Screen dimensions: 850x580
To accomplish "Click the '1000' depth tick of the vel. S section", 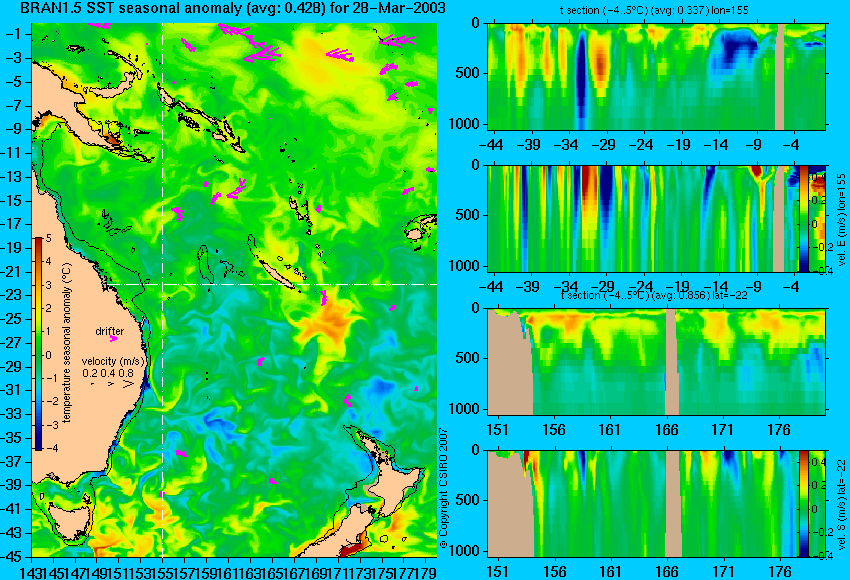I will click(464, 551).
